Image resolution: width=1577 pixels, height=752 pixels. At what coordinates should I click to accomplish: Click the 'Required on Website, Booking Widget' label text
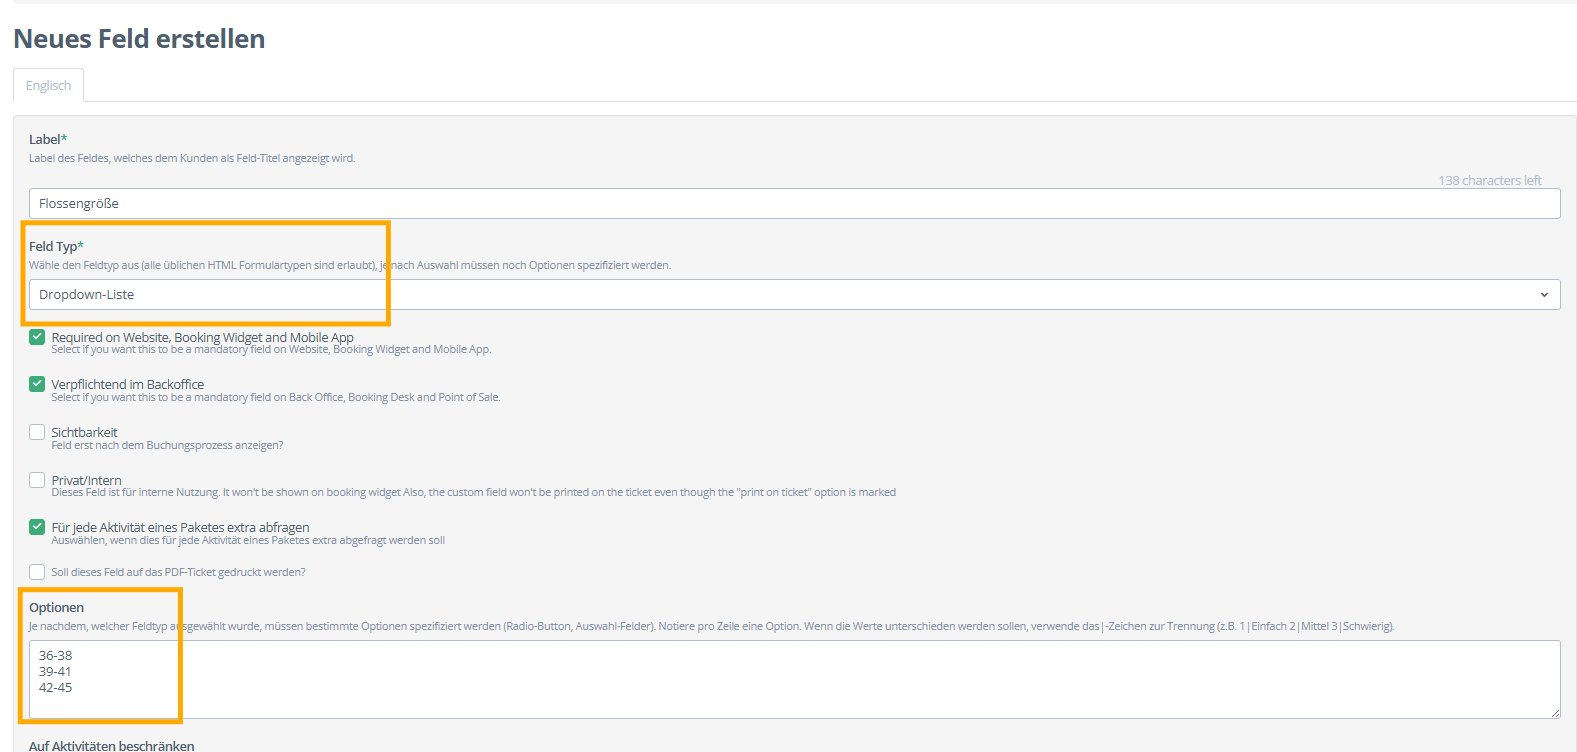click(202, 337)
